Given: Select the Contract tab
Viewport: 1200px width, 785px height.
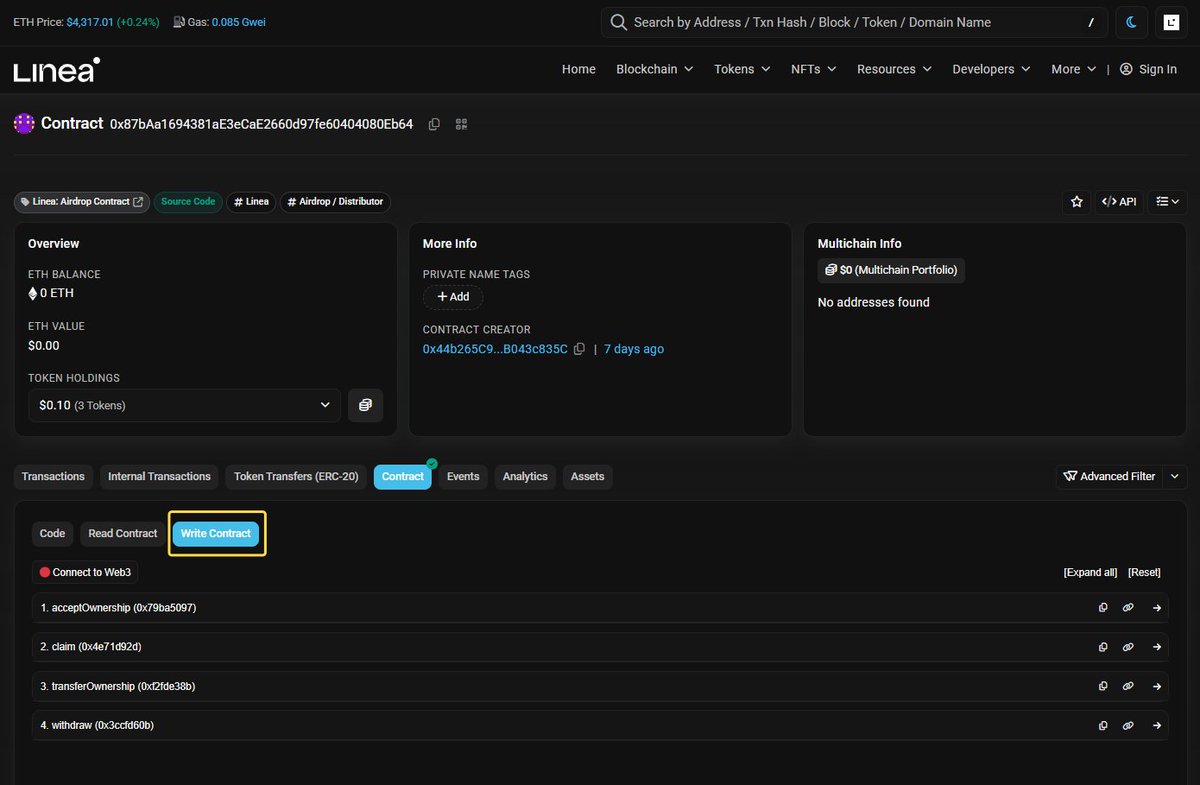Looking at the screenshot, I should (403, 477).
